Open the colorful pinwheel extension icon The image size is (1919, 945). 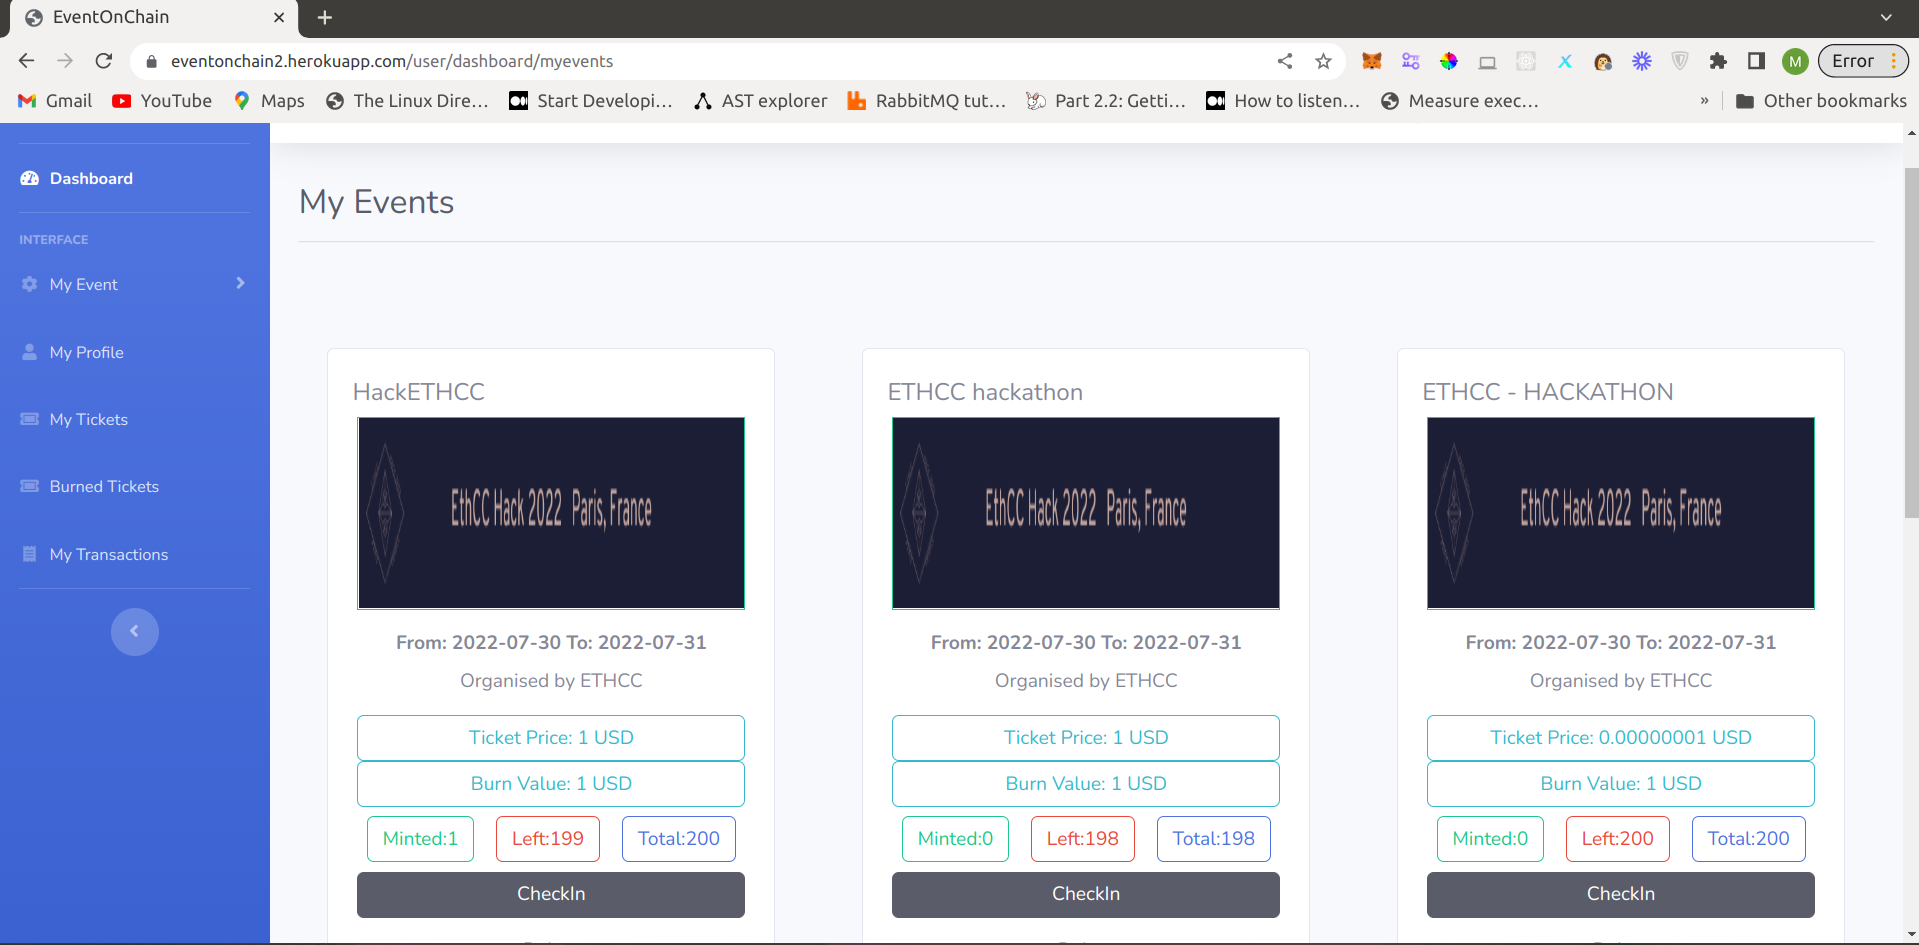(x=1449, y=61)
